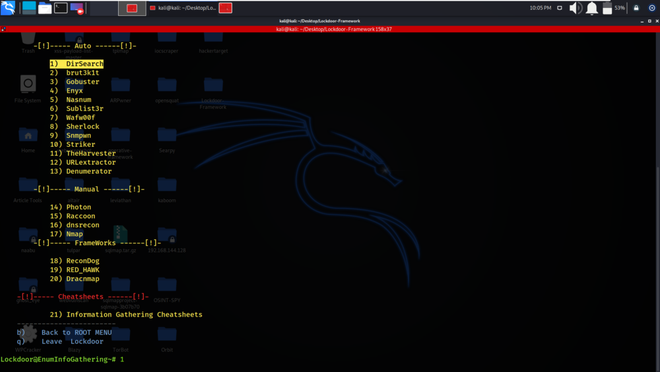
Task: Click the lock screen padlock icon
Action: point(636,8)
